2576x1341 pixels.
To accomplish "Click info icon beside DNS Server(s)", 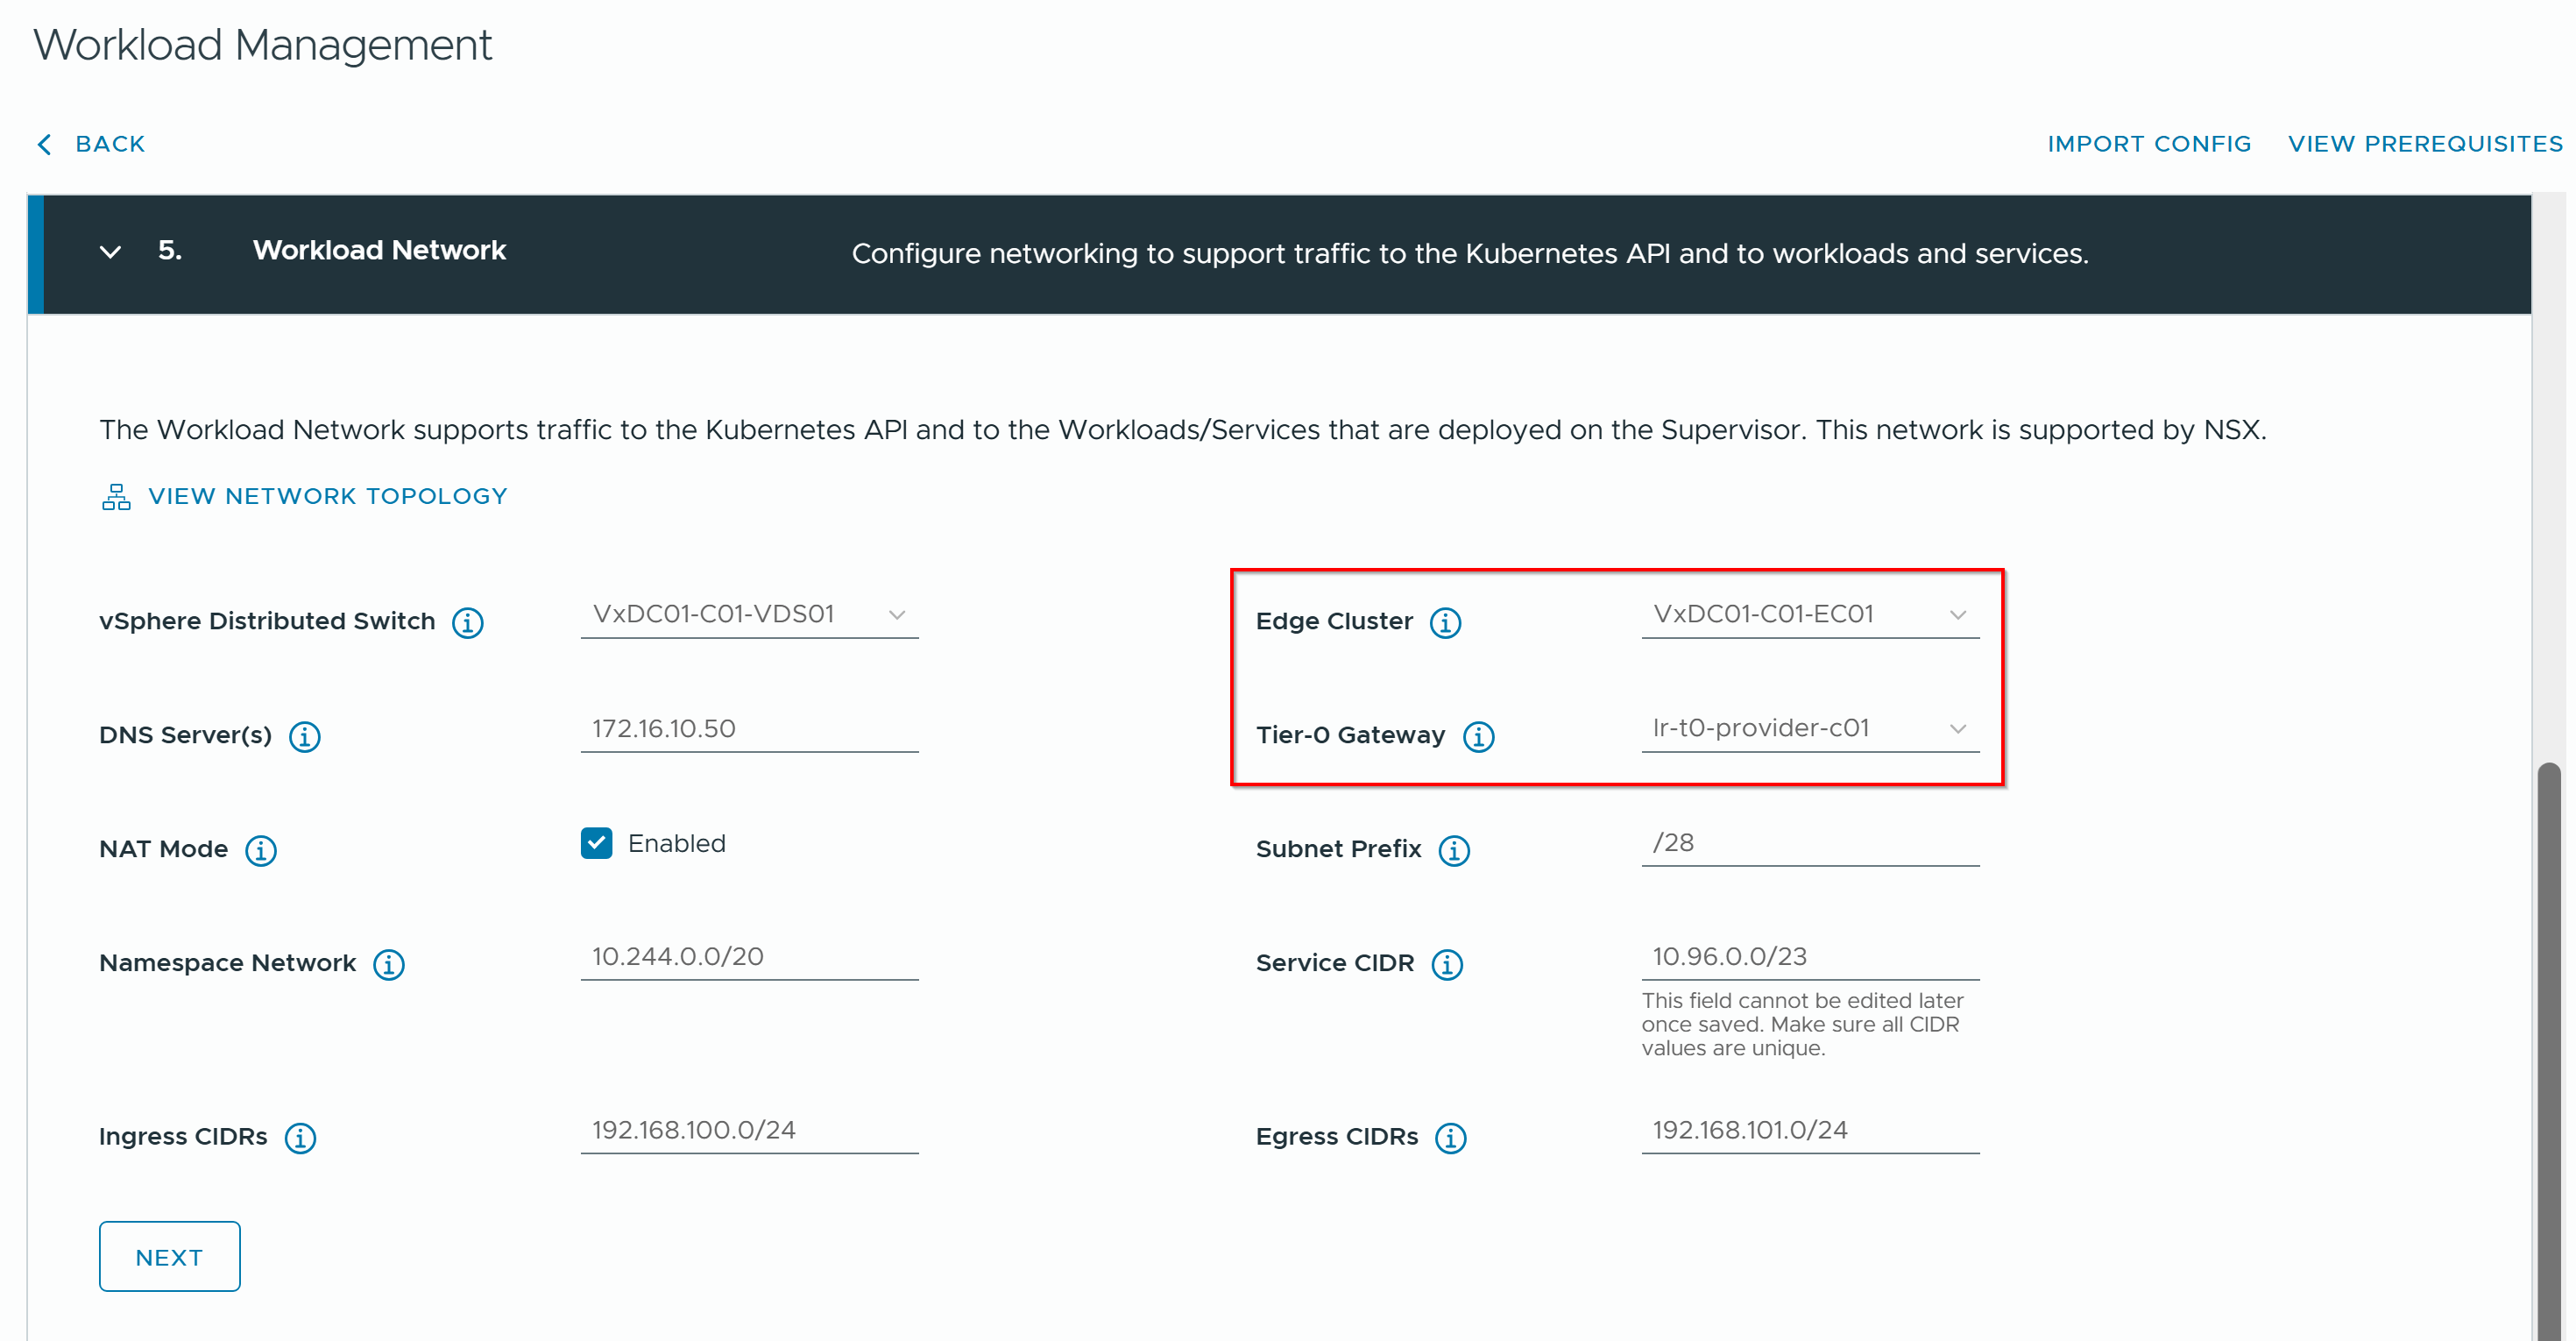I will pyautogui.click(x=304, y=736).
